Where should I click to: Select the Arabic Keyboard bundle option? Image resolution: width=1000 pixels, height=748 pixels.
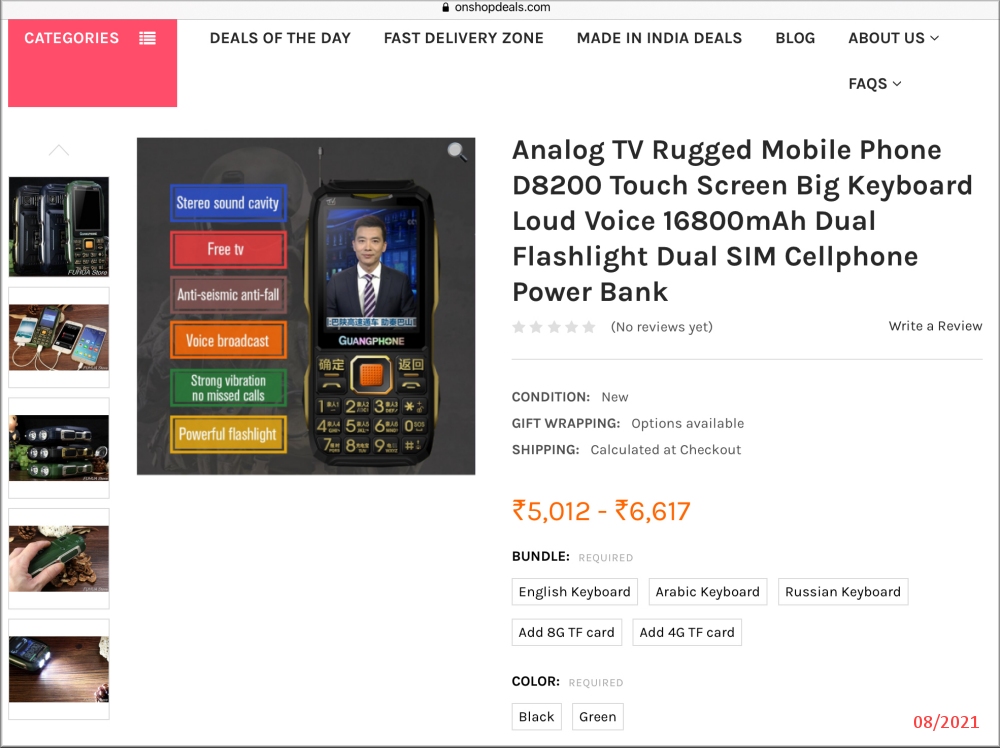pos(707,592)
